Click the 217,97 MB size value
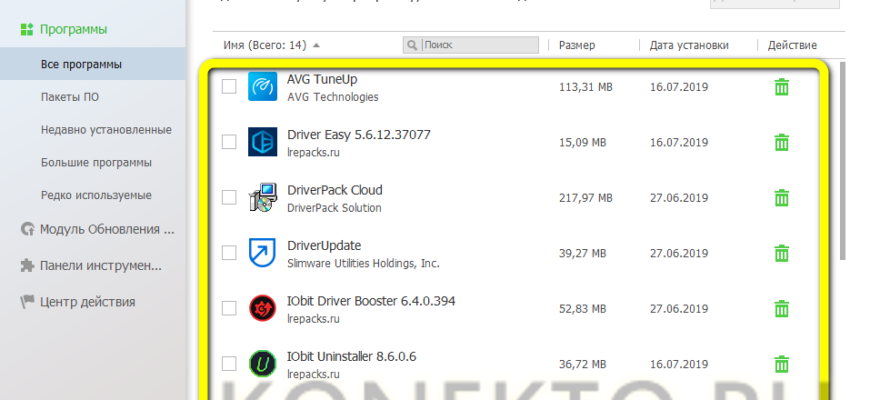This screenshot has height=400, width=870. pos(585,198)
